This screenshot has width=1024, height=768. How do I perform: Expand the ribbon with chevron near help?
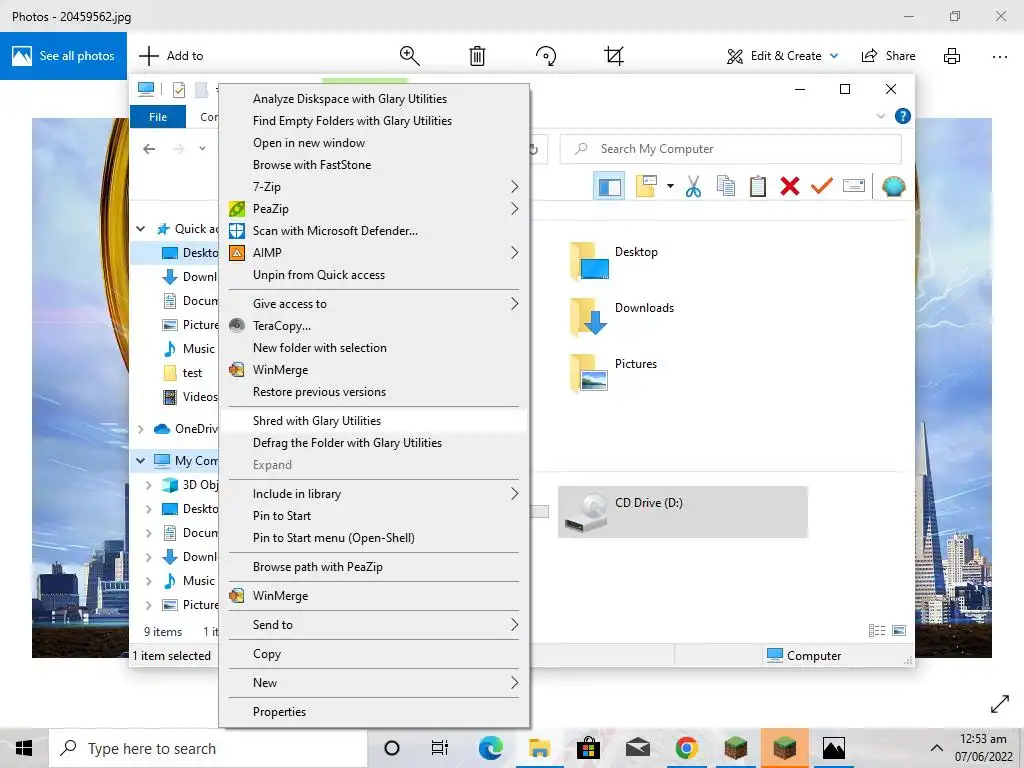(x=880, y=116)
